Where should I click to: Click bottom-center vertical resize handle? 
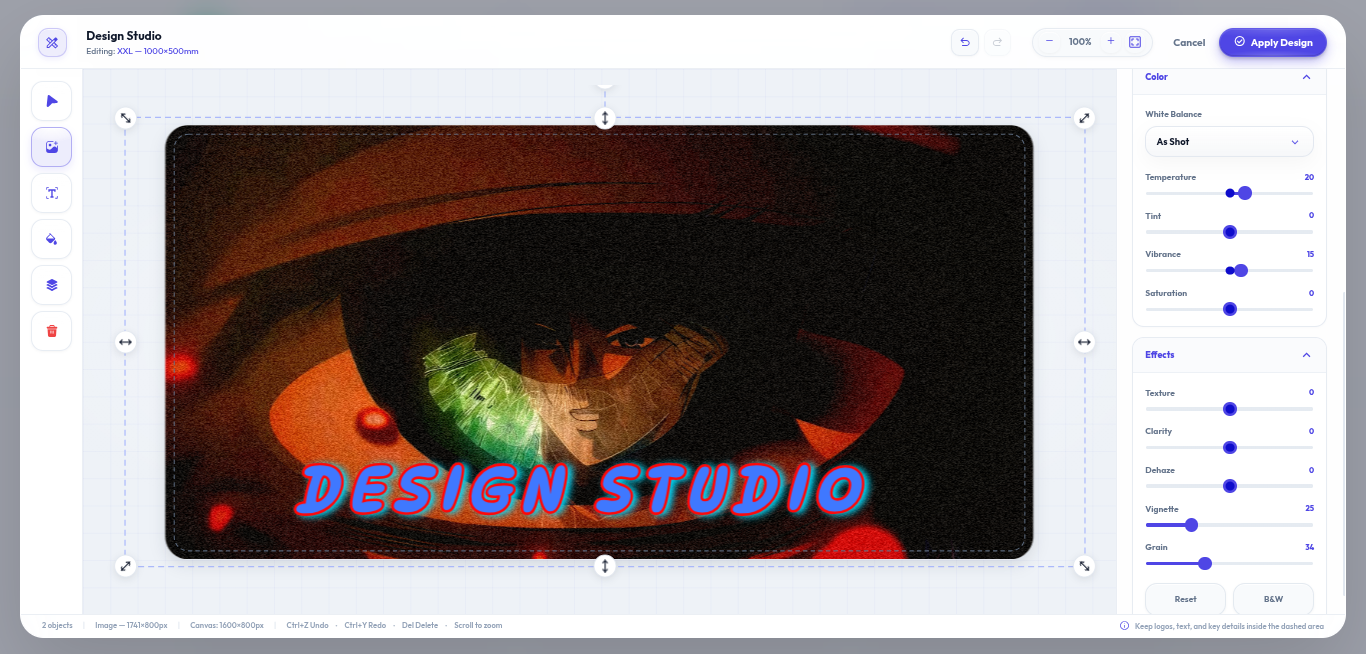coord(604,566)
